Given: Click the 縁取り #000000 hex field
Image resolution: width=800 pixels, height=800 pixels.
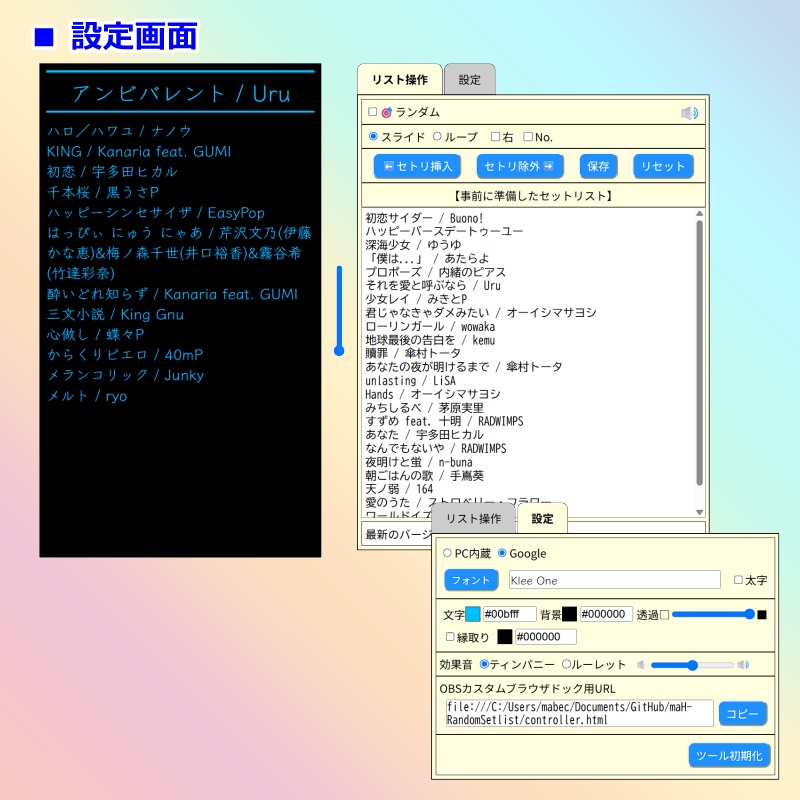Looking at the screenshot, I should [546, 636].
